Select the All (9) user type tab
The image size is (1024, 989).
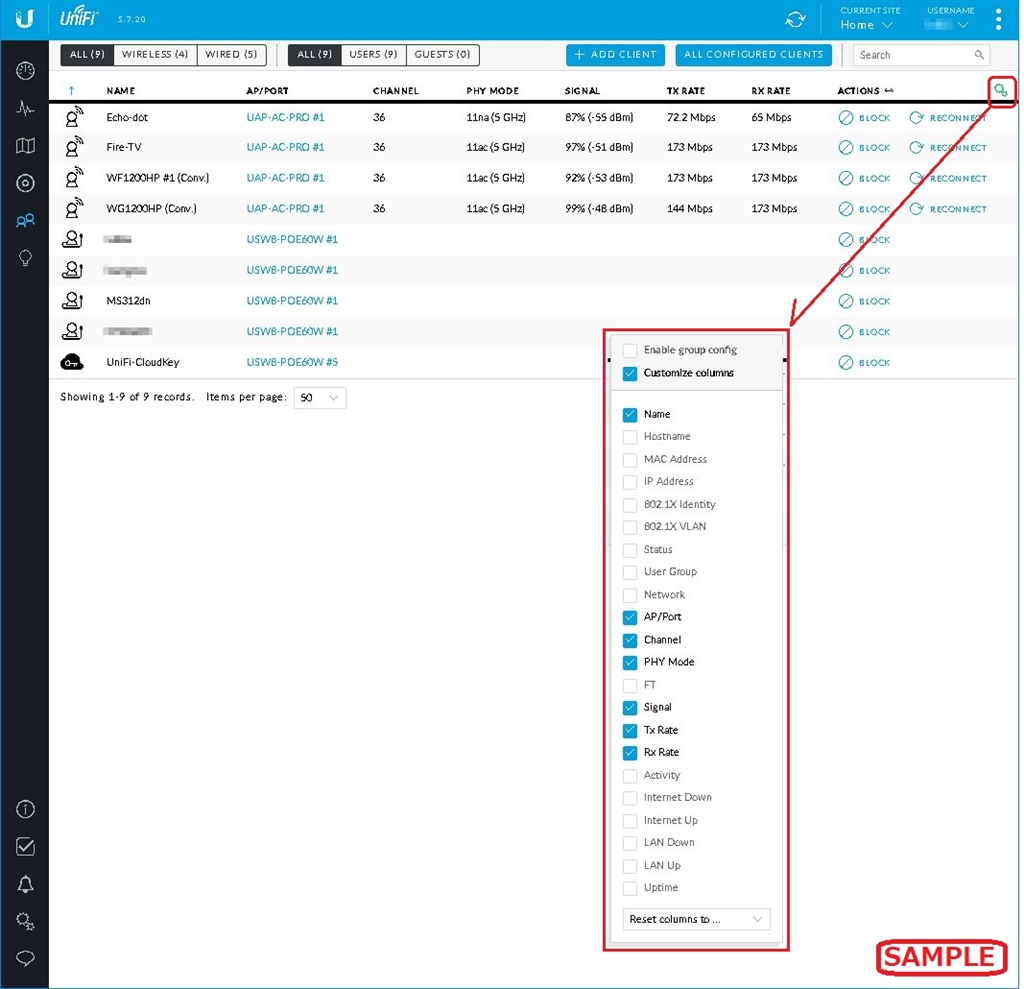314,55
